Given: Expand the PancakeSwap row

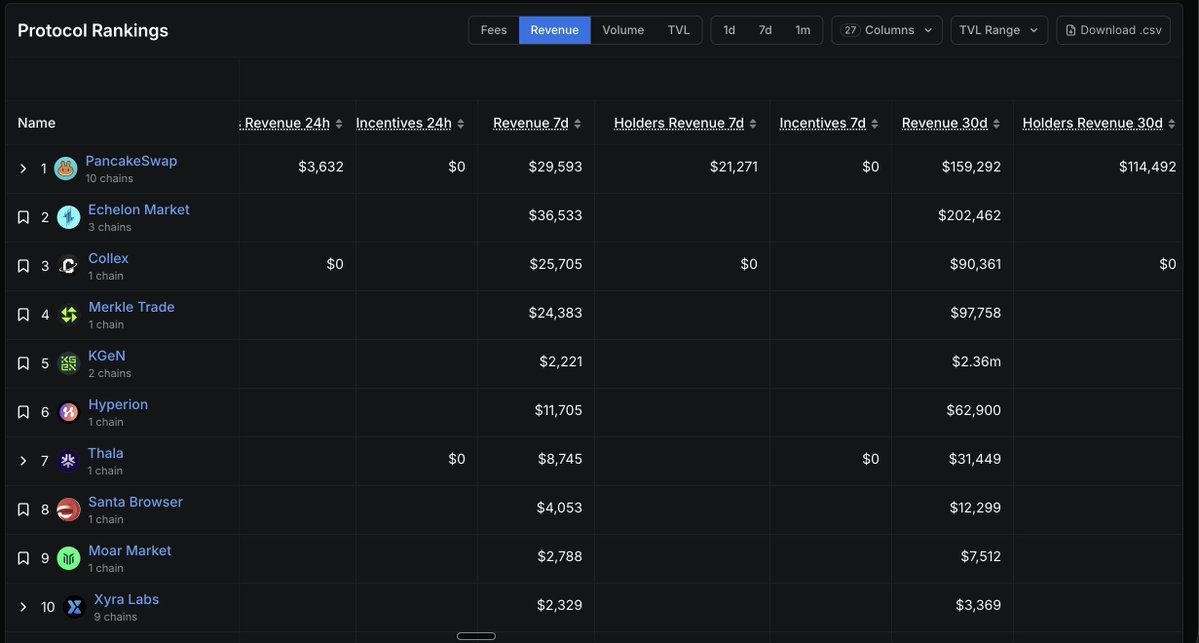Looking at the screenshot, I should click(23, 168).
